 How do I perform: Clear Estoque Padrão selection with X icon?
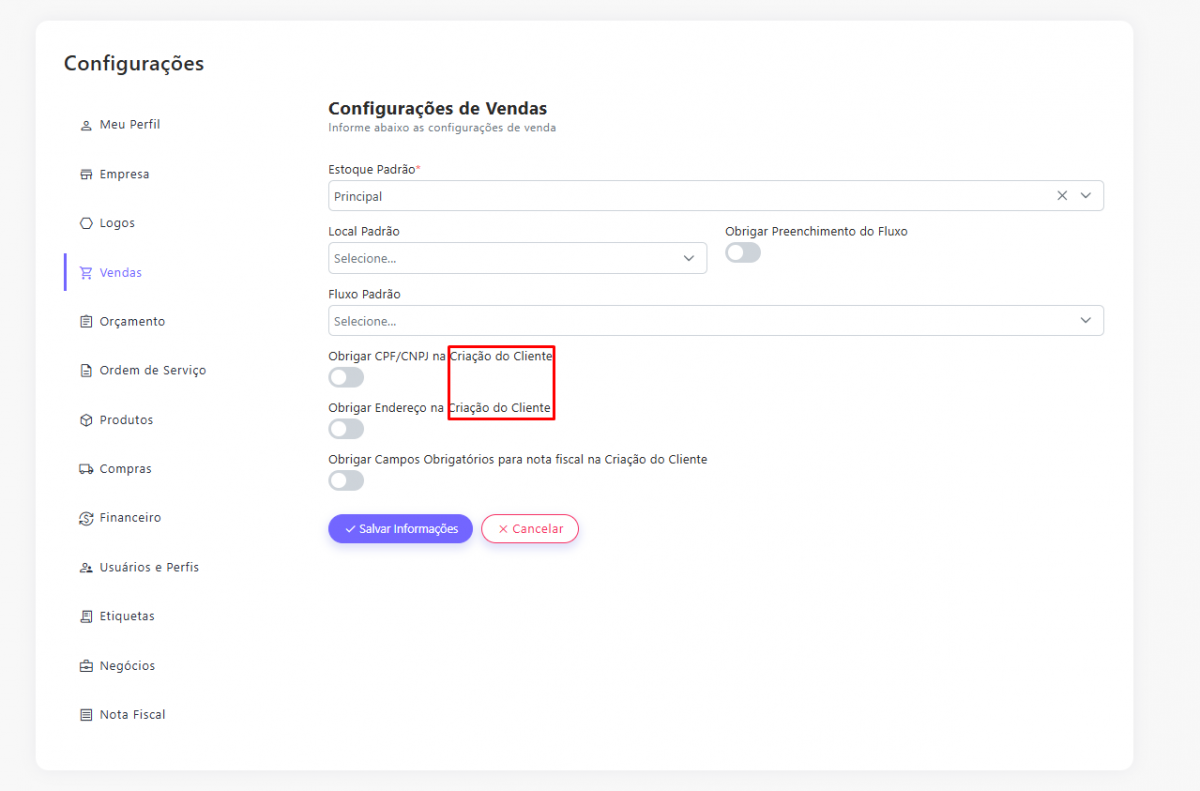(1062, 196)
